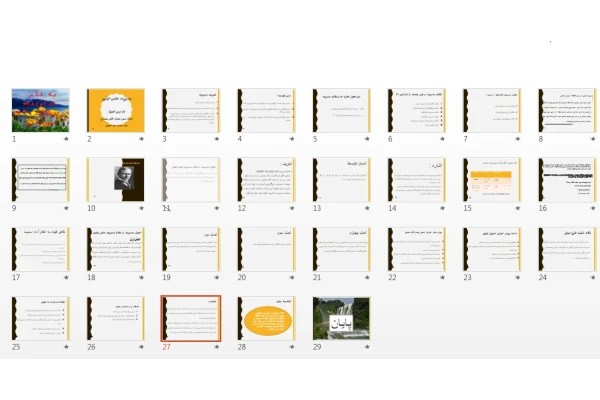Click the transition star under slide 27
The image size is (600, 400).
(217, 347)
